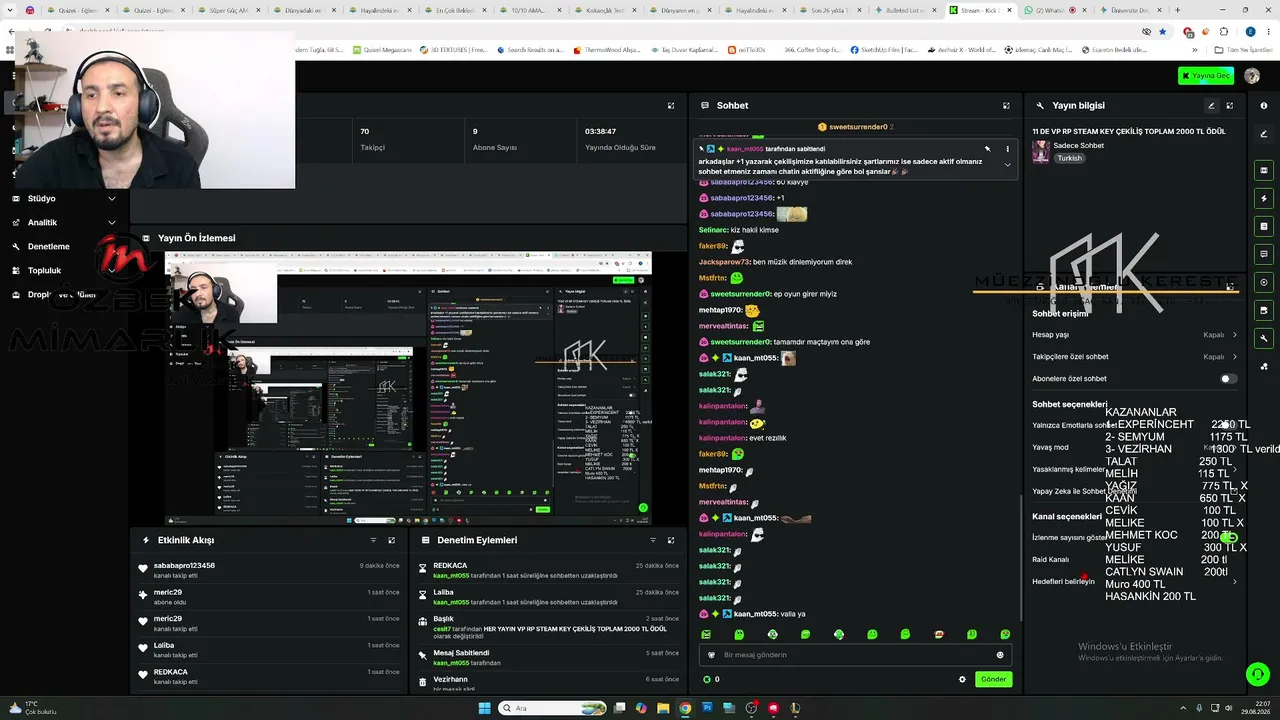The image size is (1280, 720).
Task: Open pinned message three-dot menu
Action: pyautogui.click(x=1007, y=149)
